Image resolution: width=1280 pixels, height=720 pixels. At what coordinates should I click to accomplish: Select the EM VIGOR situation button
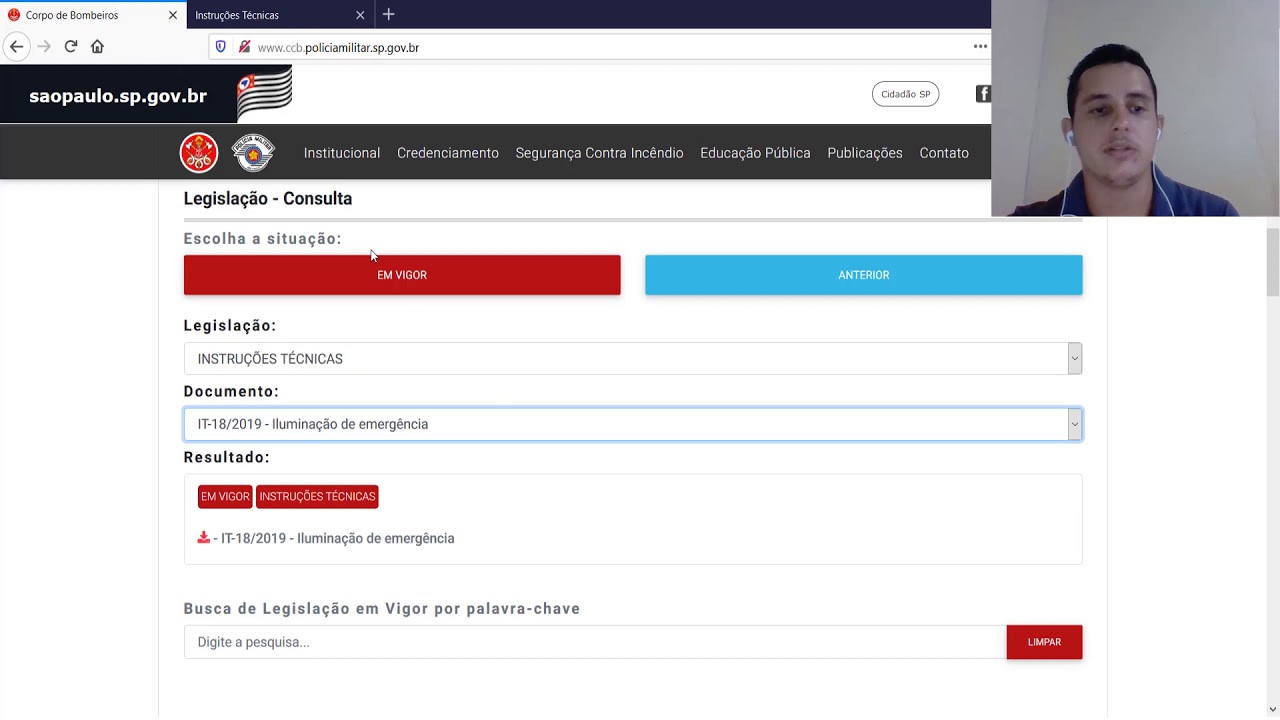tap(402, 275)
